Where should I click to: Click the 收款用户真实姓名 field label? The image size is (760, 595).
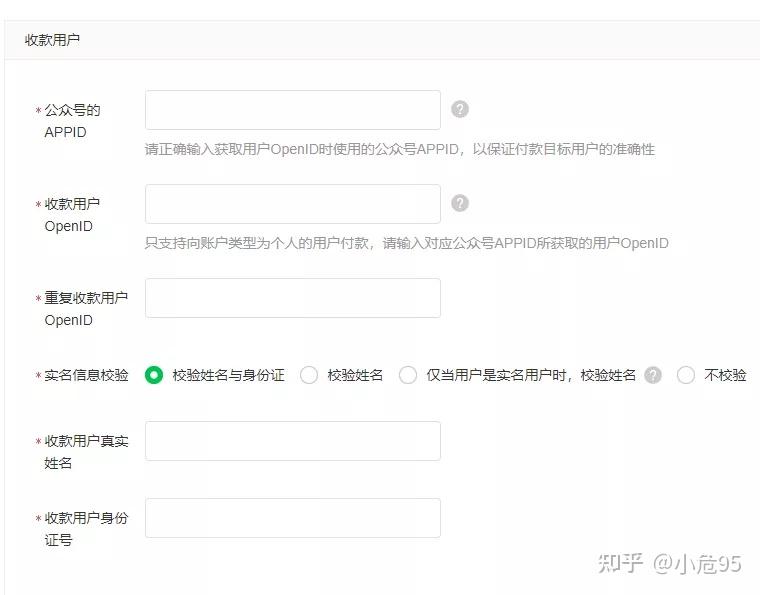coord(85,452)
